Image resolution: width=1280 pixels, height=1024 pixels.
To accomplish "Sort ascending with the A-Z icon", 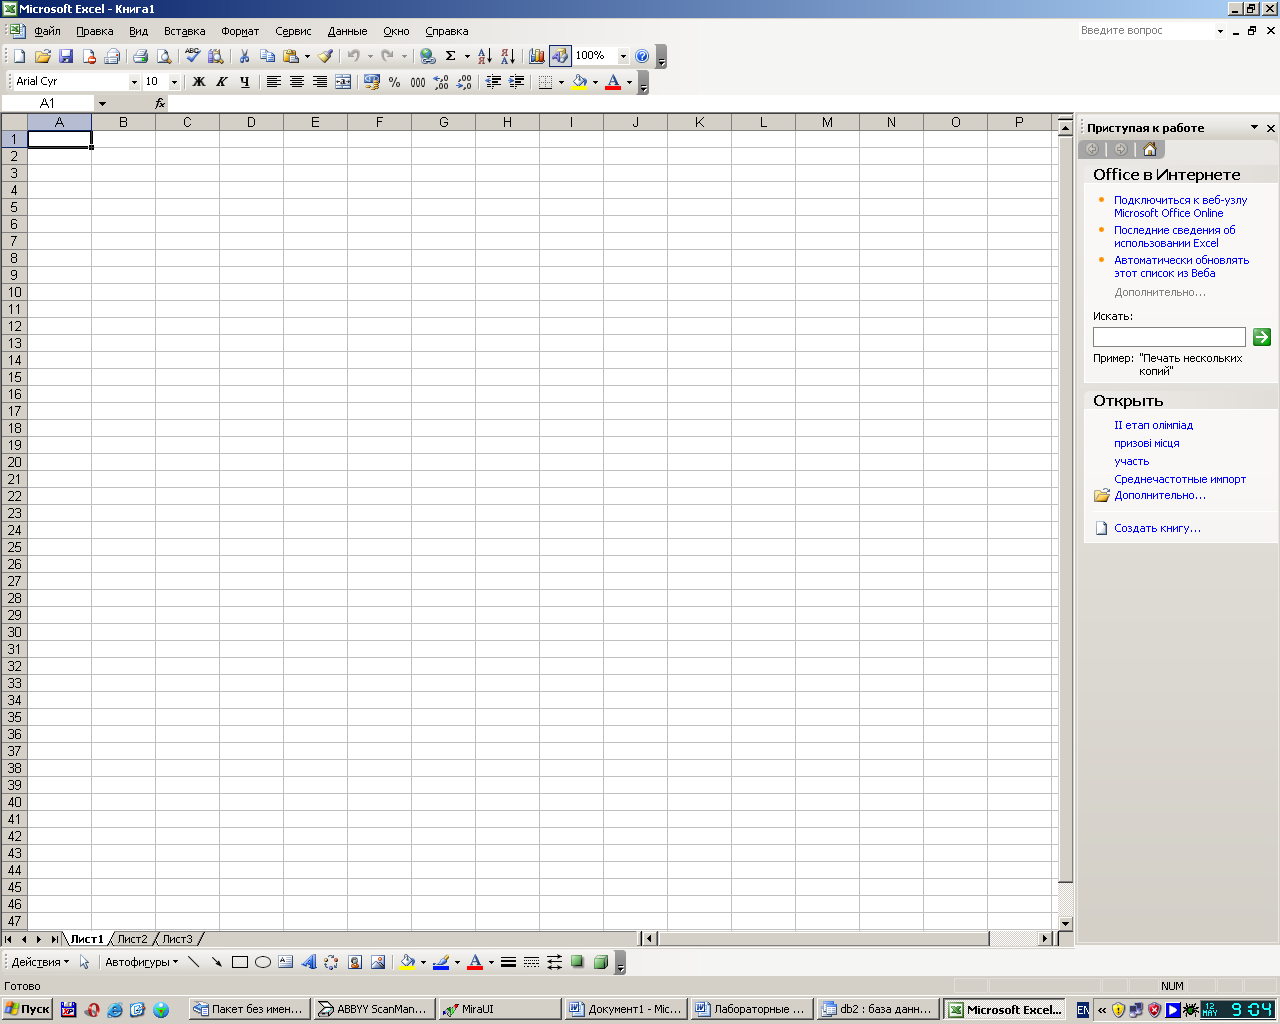I will [484, 56].
